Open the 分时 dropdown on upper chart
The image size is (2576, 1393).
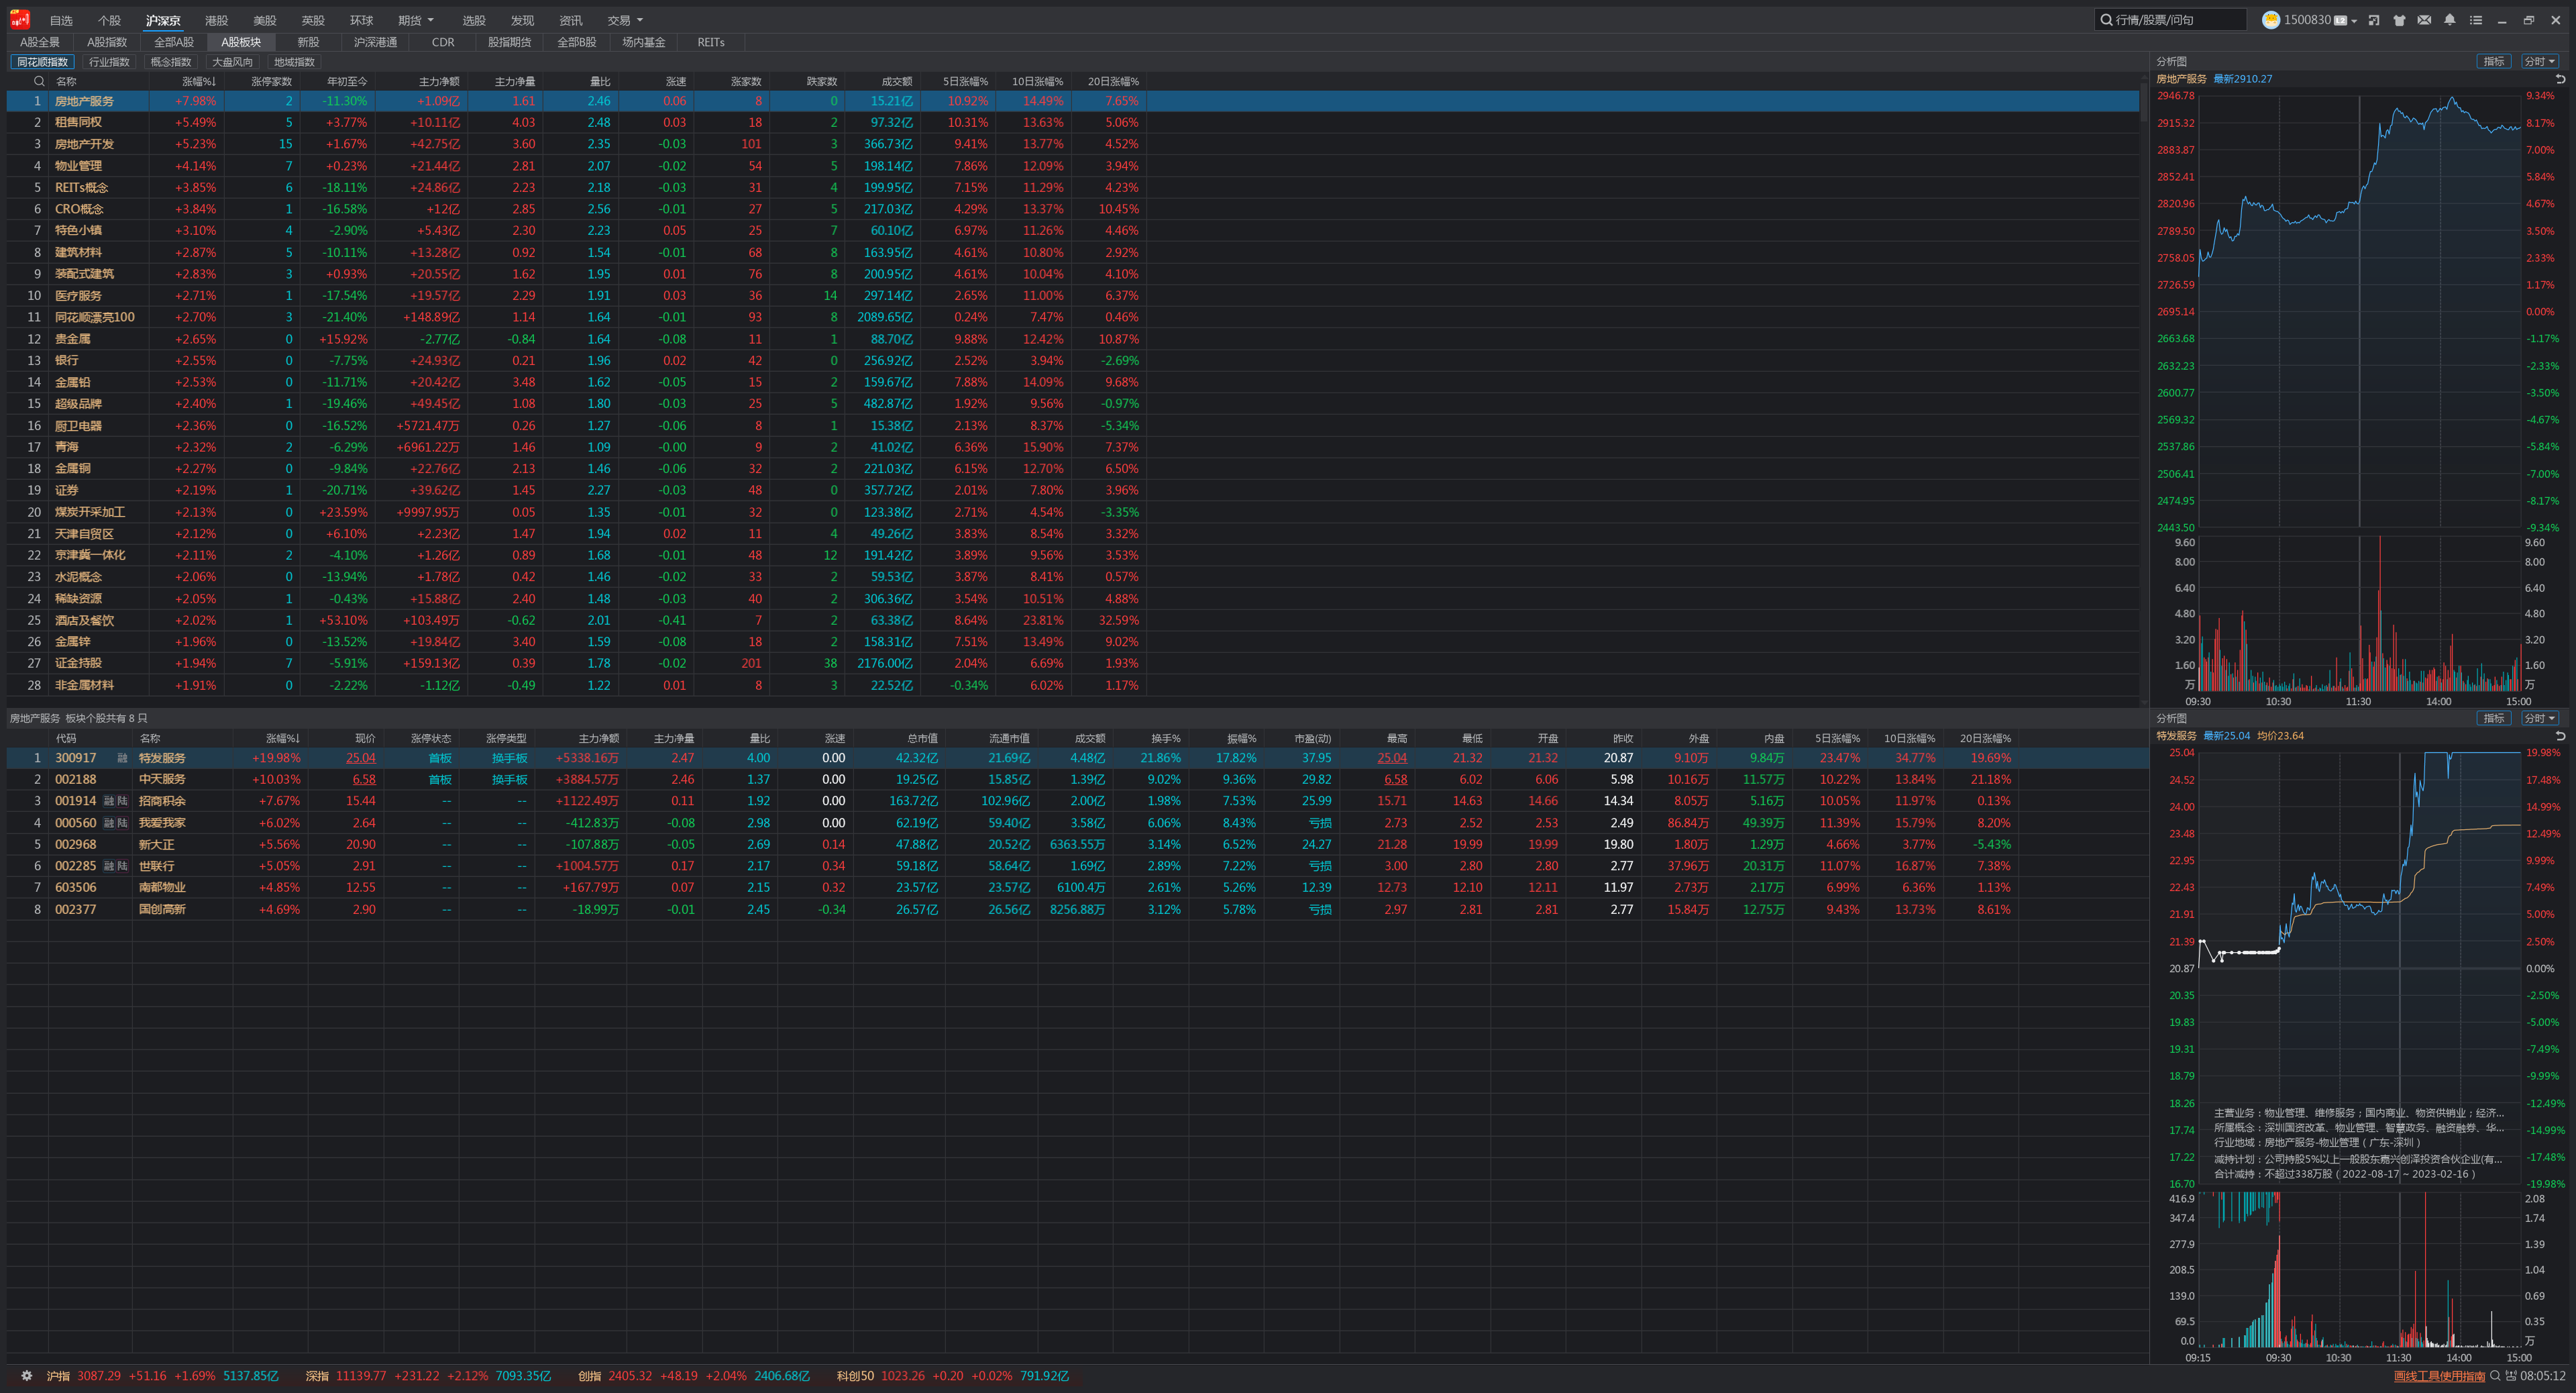tap(2539, 61)
